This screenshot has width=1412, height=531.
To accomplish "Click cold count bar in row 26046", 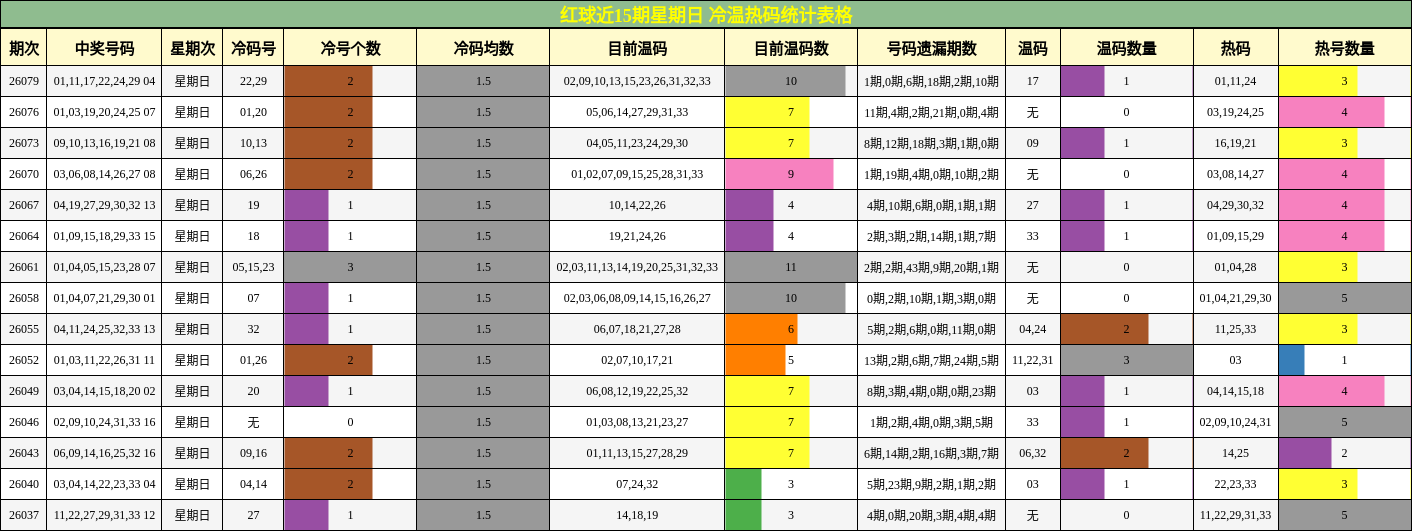I will tap(350, 422).
